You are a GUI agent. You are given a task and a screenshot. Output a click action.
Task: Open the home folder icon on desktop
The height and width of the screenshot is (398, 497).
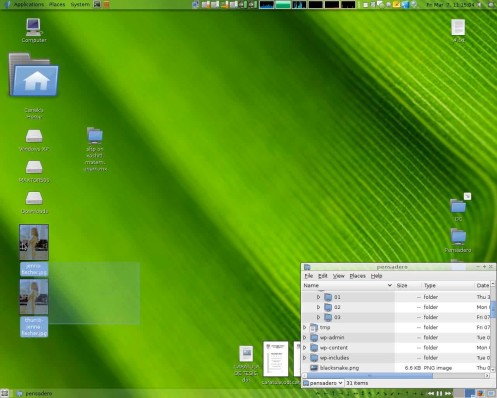tap(33, 75)
